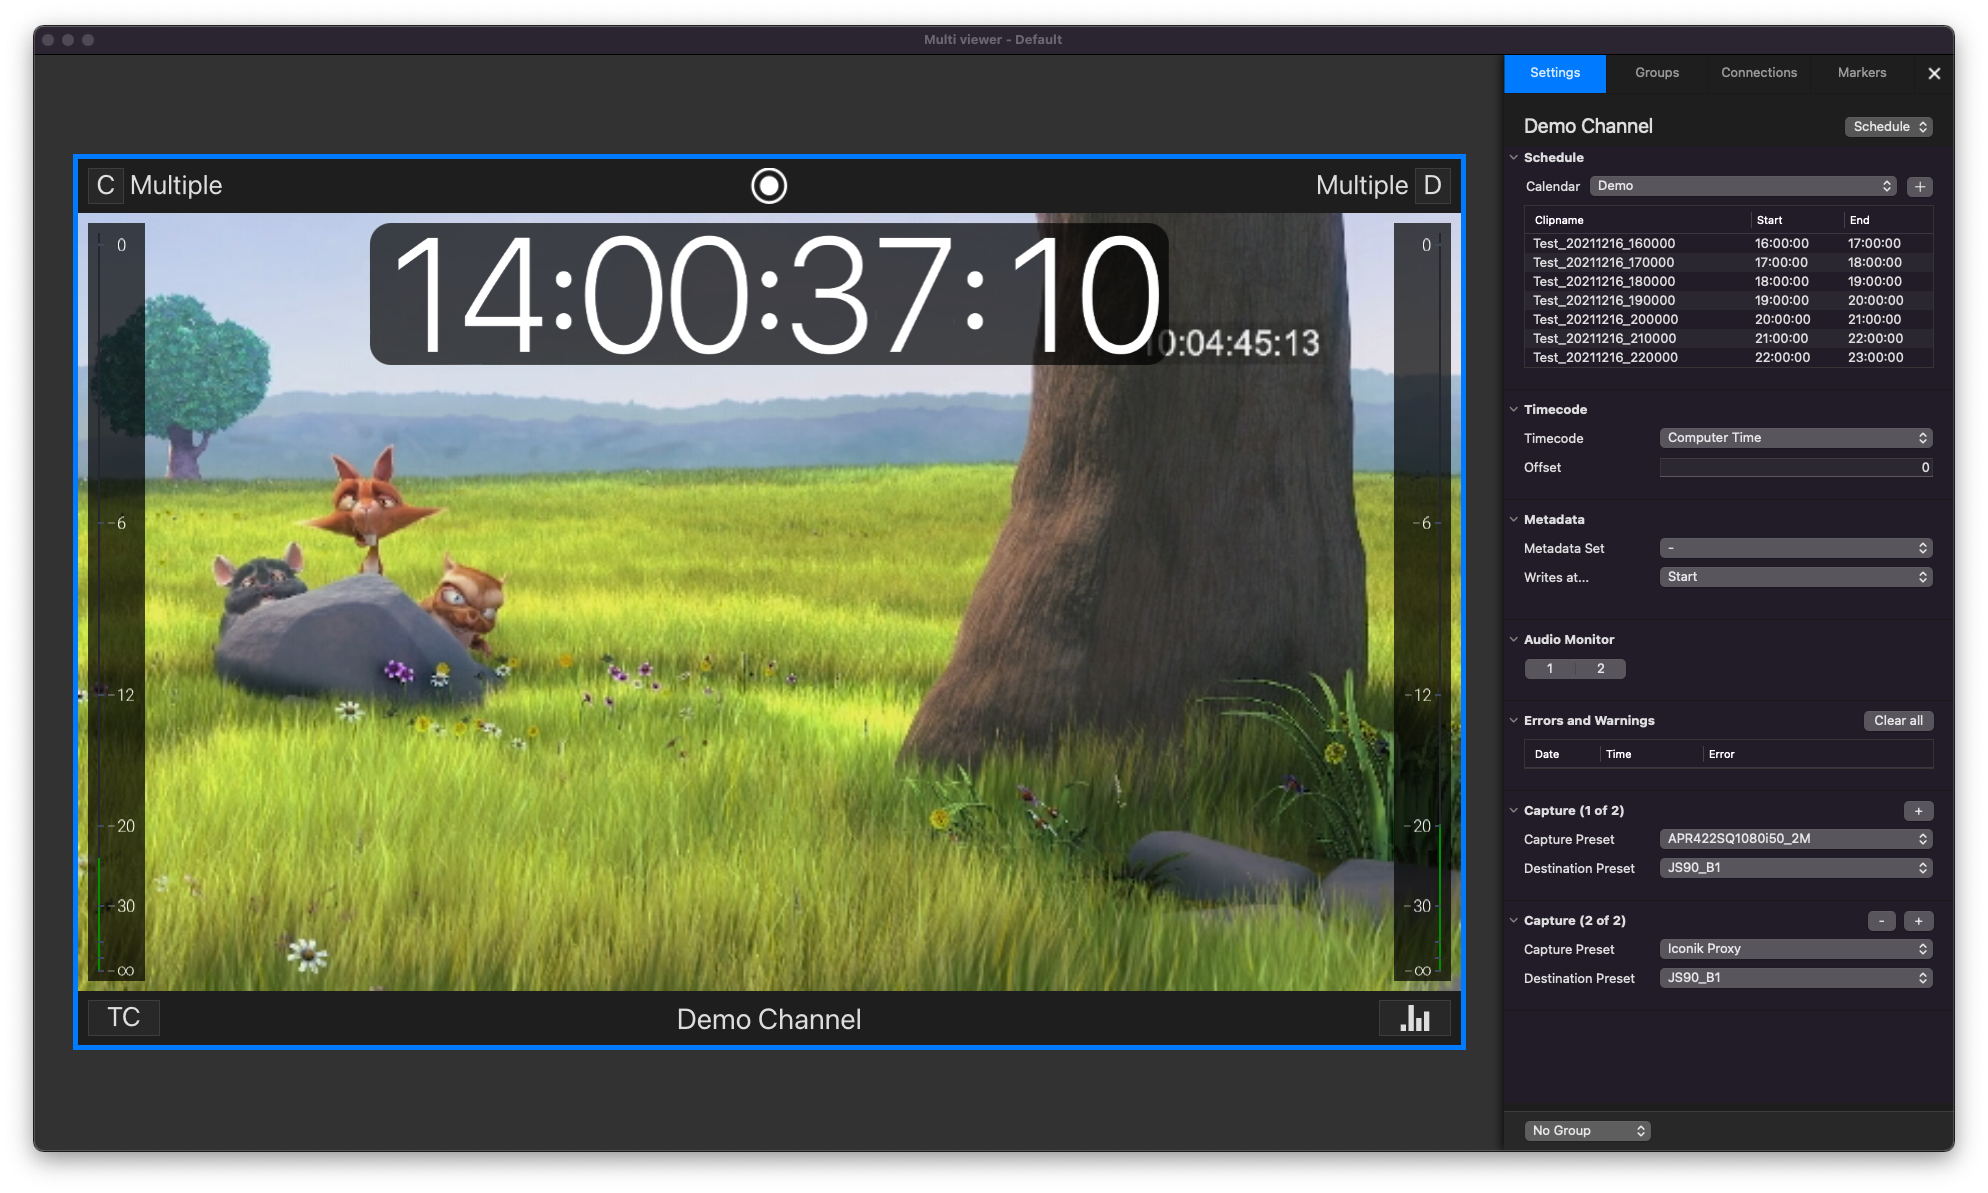Select schedule row Test_20211216_200000
This screenshot has height=1193, width=1988.
(x=1728, y=320)
